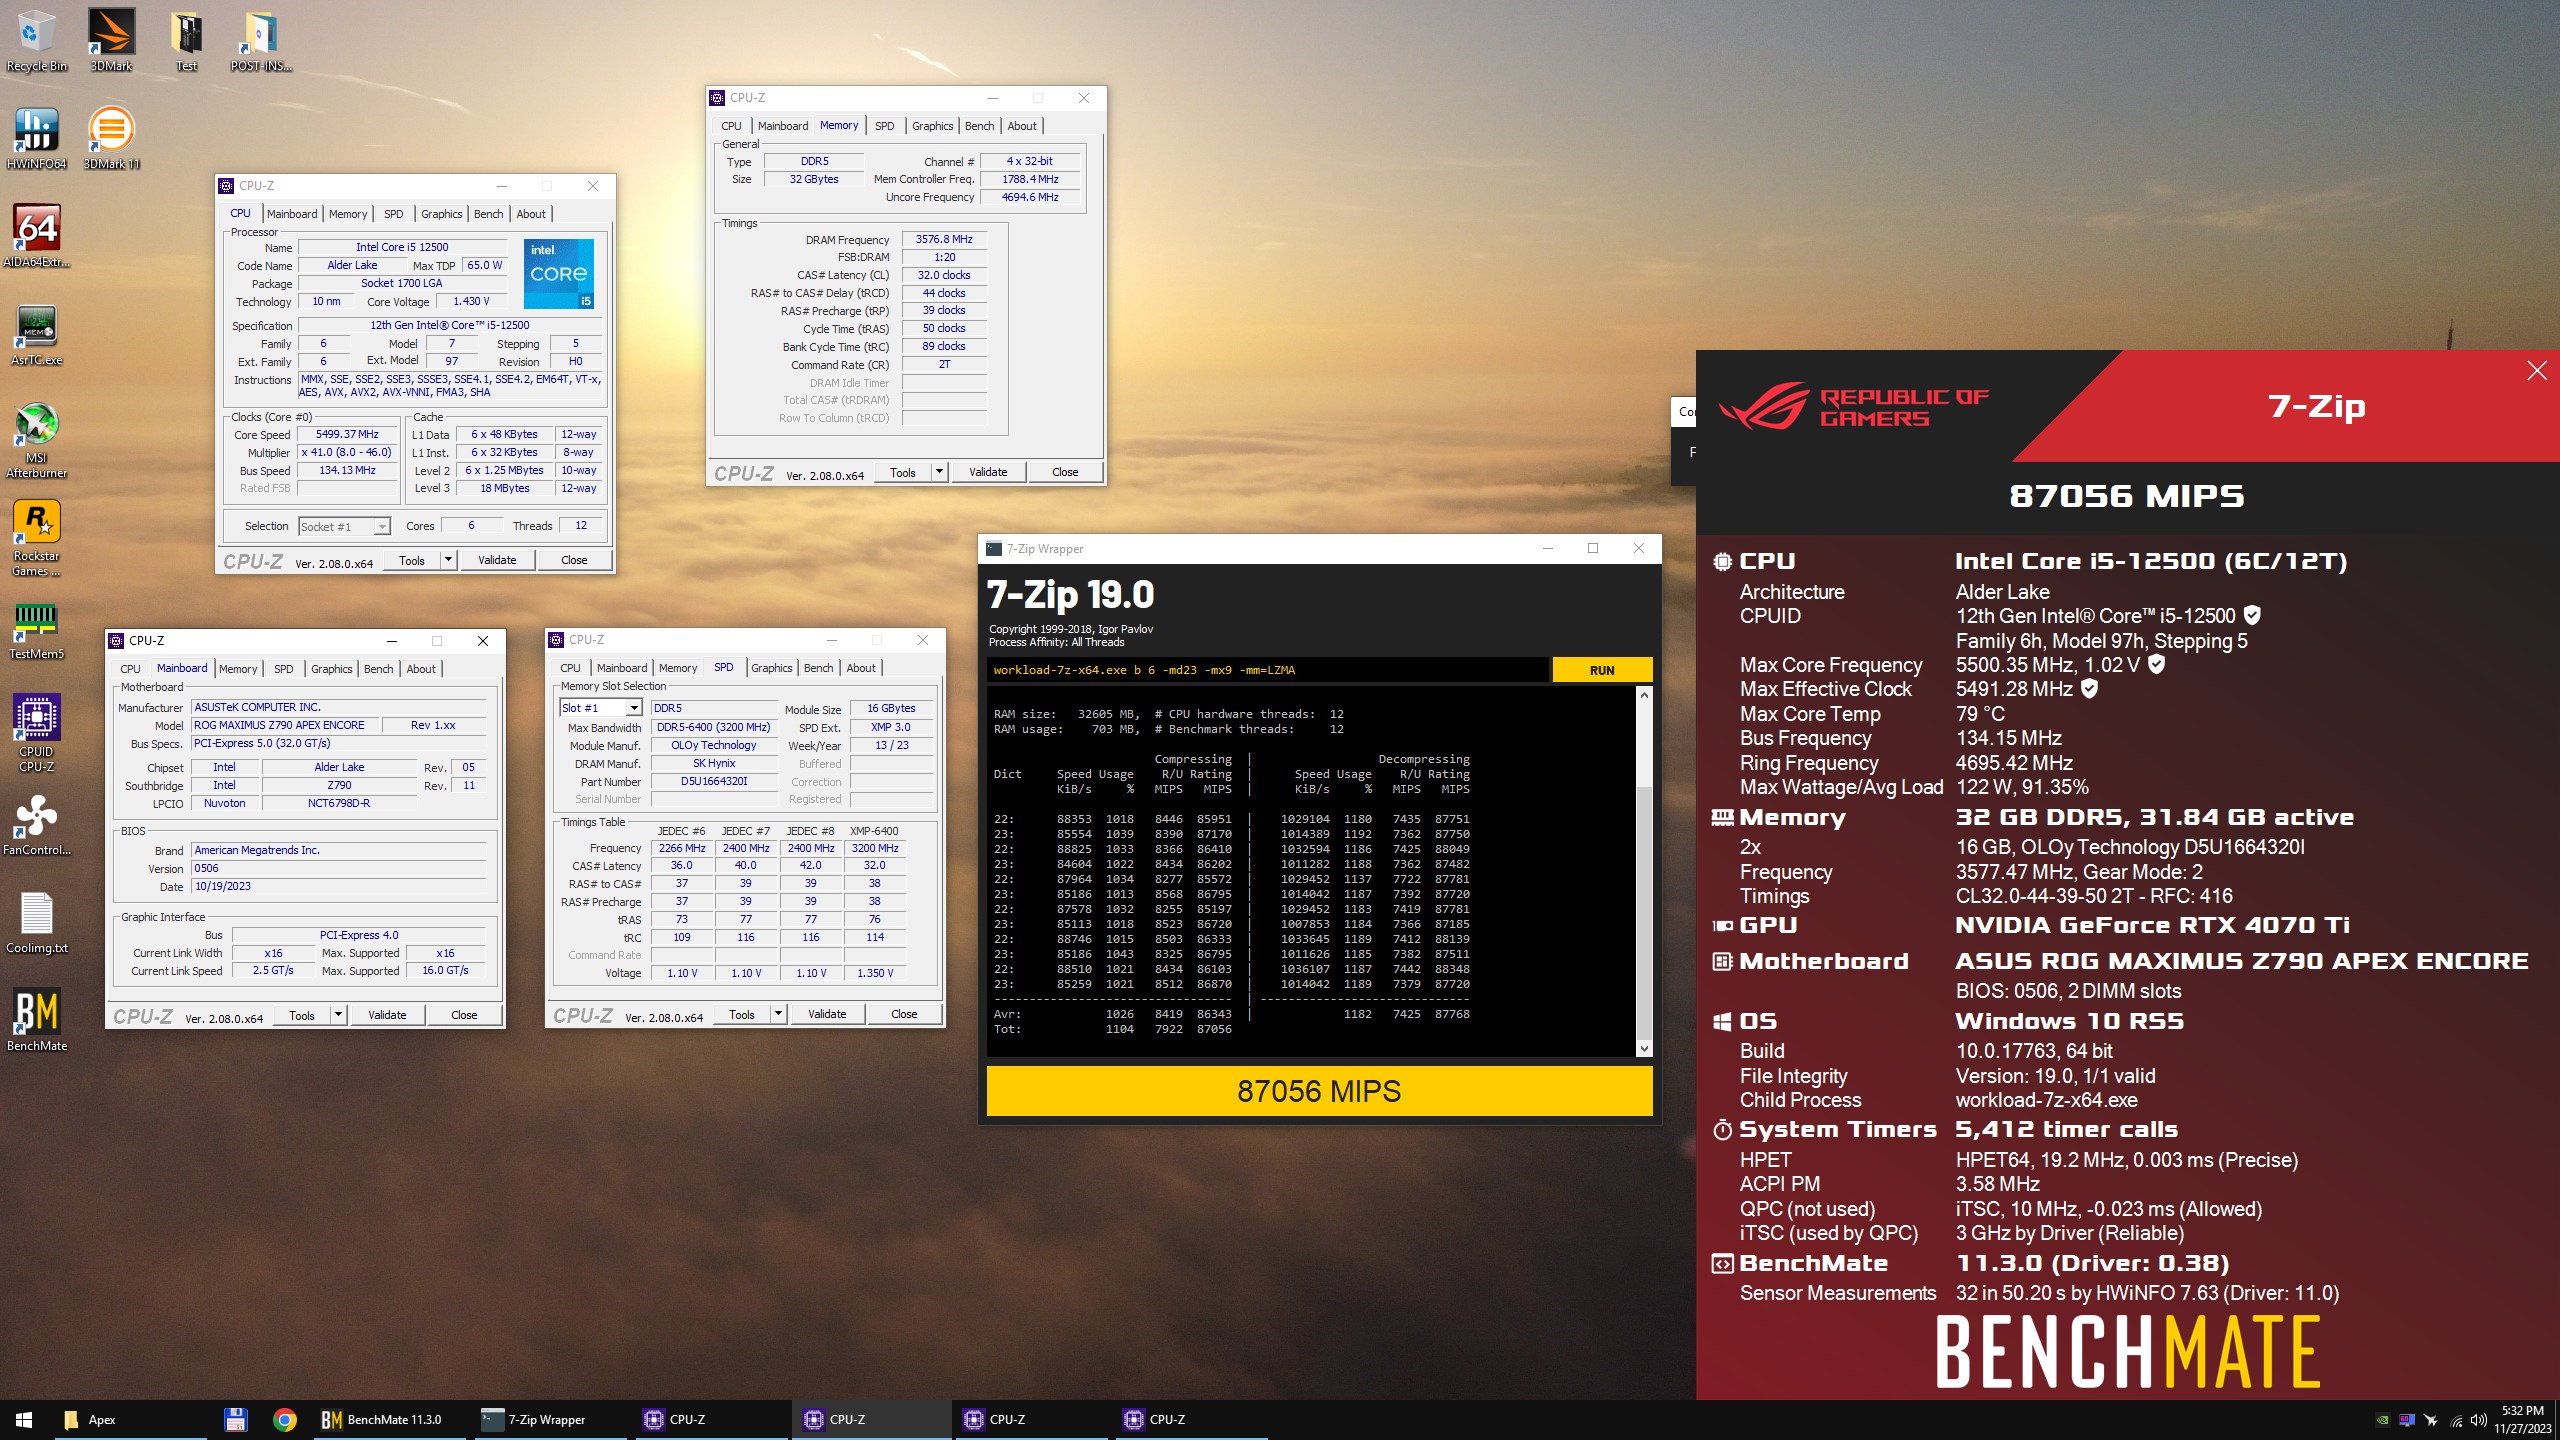Image resolution: width=2560 pixels, height=1440 pixels.
Task: Select the Part Number value D5U1664320I
Action: 714,782
